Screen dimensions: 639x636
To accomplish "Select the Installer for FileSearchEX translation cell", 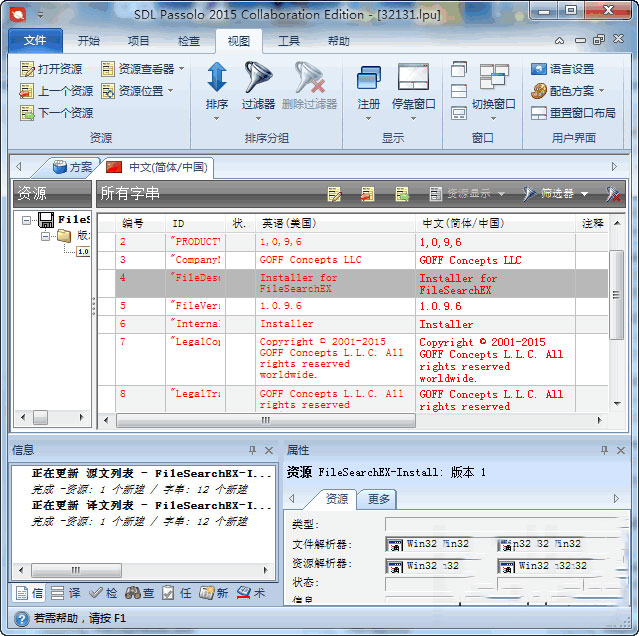I will pyautogui.click(x=495, y=284).
